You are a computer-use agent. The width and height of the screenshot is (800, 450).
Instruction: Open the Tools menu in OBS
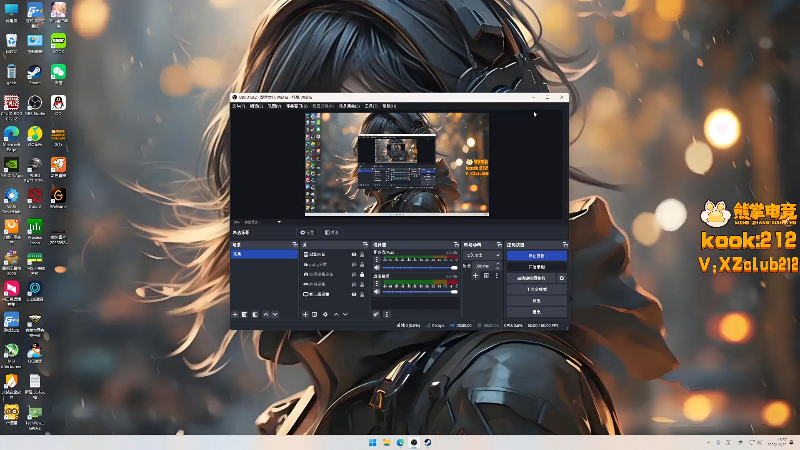371,106
